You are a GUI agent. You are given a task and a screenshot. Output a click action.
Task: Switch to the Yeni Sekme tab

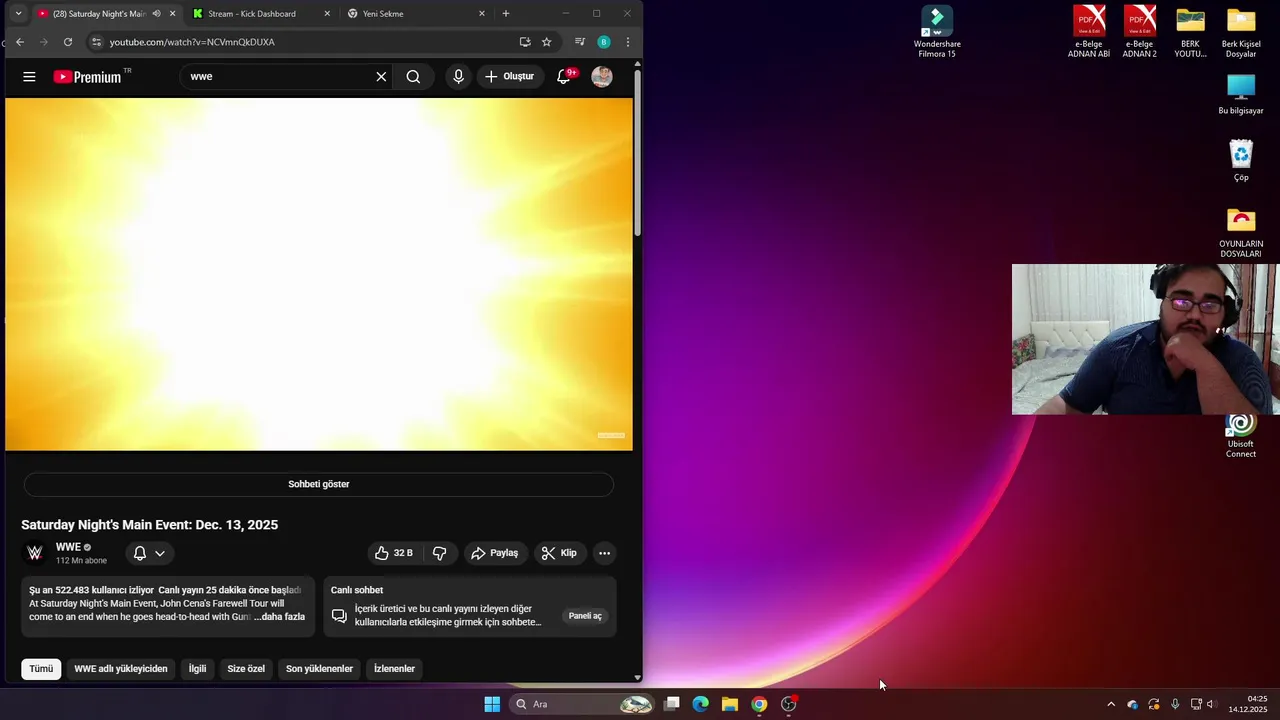click(x=383, y=14)
